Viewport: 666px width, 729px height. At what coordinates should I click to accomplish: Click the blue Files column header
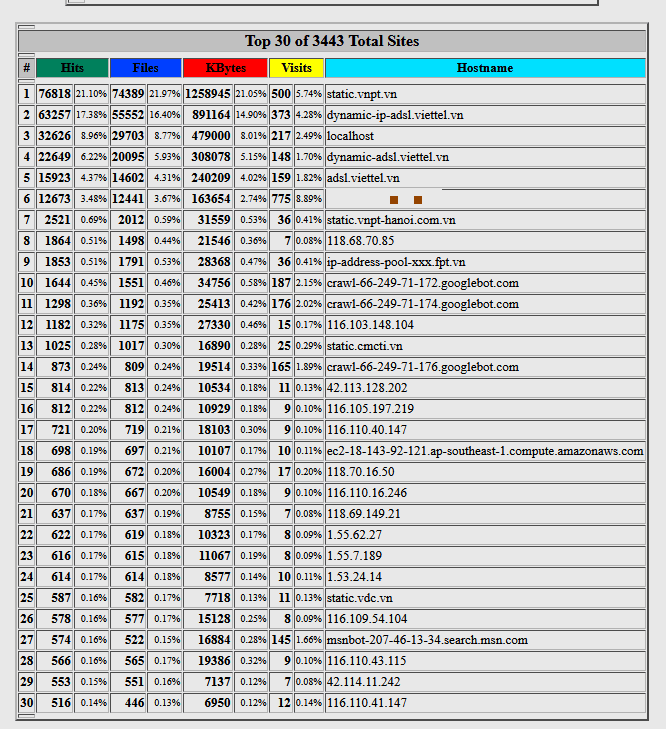point(145,68)
